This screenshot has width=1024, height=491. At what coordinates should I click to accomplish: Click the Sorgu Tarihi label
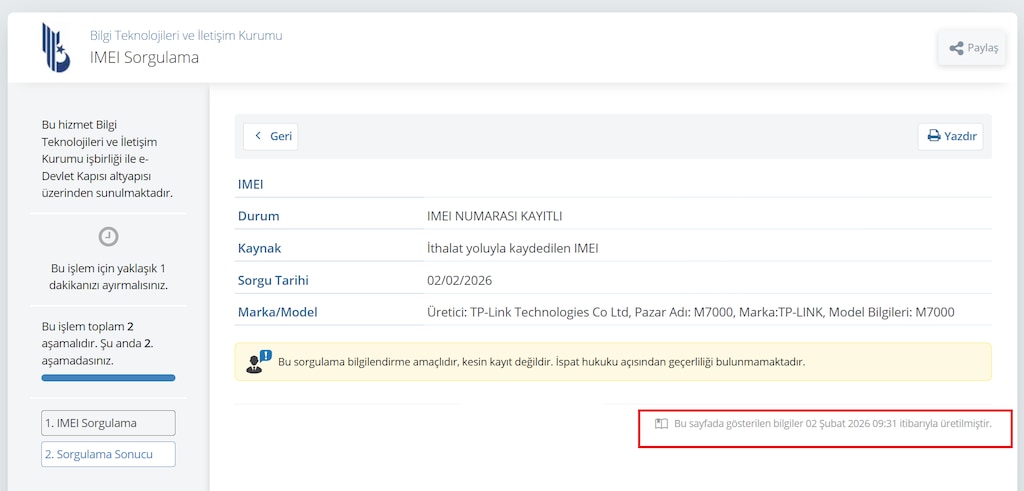pyautogui.click(x=273, y=281)
